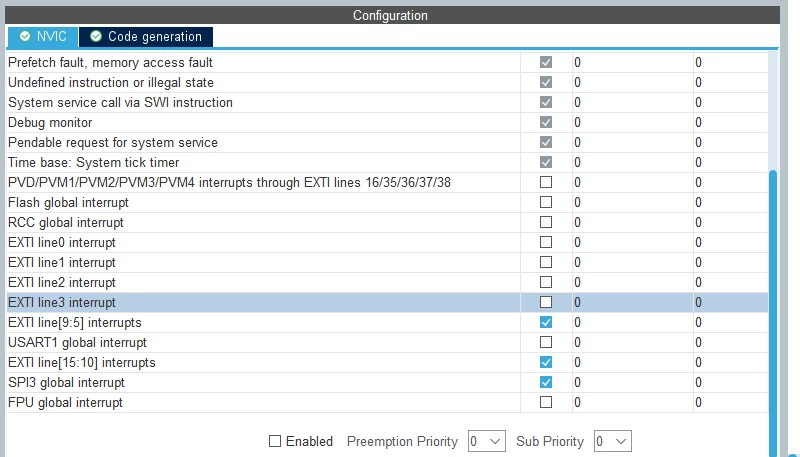The image size is (800, 457).
Task: Disable EXTI line[15:10] interrupts checkbox
Action: pos(546,362)
